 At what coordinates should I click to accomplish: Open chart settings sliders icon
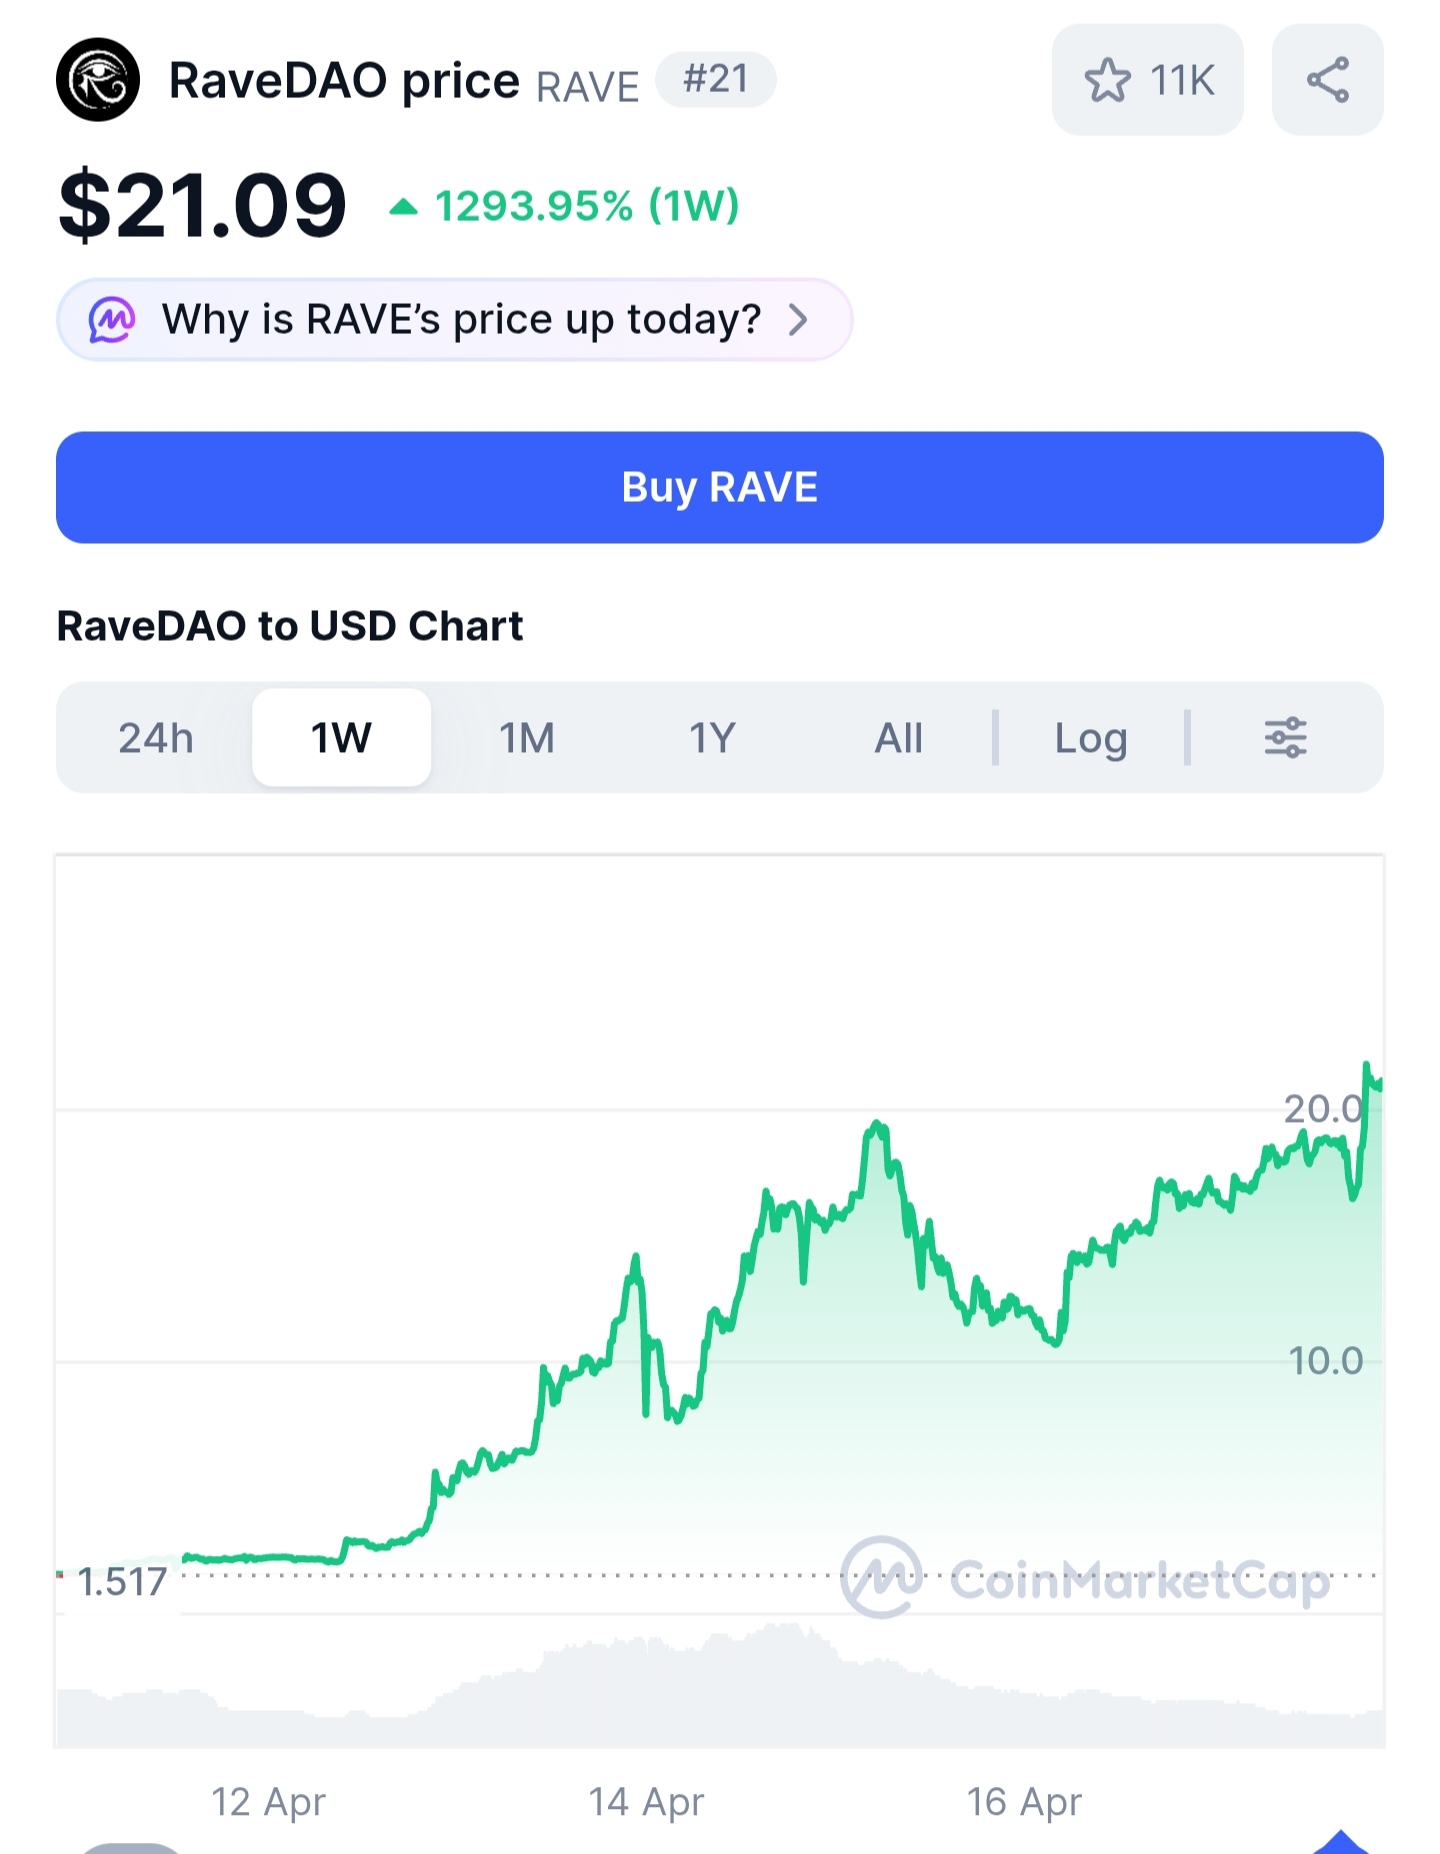tap(1286, 738)
